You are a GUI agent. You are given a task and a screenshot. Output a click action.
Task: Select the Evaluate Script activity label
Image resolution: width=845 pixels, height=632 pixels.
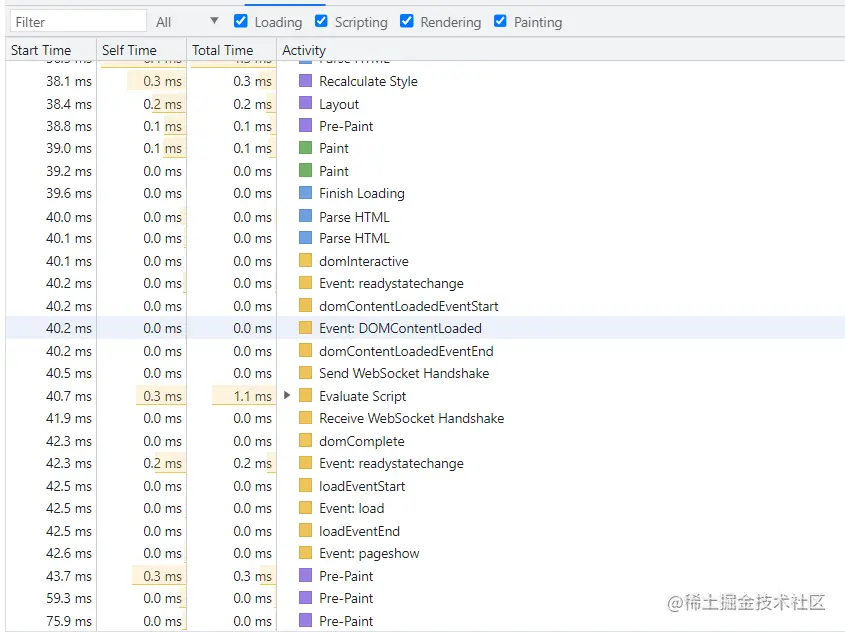click(363, 397)
